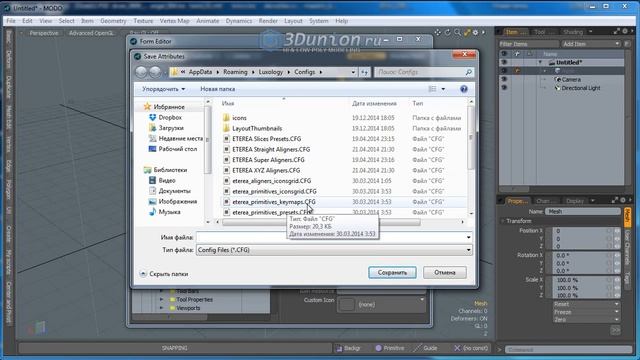Toggle visibility eye for the Mesh row
The image size is (640, 360).
tap(504, 71)
